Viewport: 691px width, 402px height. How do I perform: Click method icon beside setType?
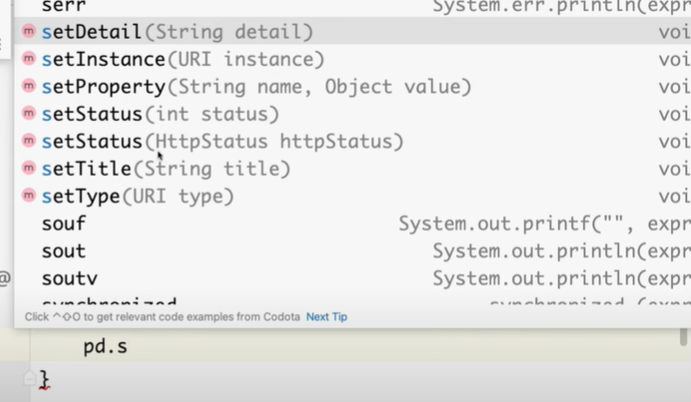click(29, 195)
